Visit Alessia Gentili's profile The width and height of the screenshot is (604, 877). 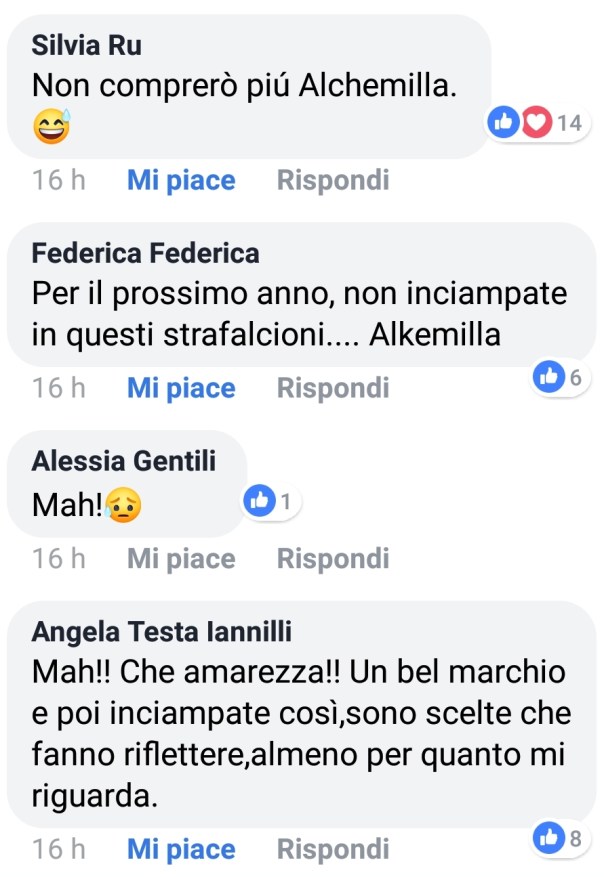tap(124, 461)
